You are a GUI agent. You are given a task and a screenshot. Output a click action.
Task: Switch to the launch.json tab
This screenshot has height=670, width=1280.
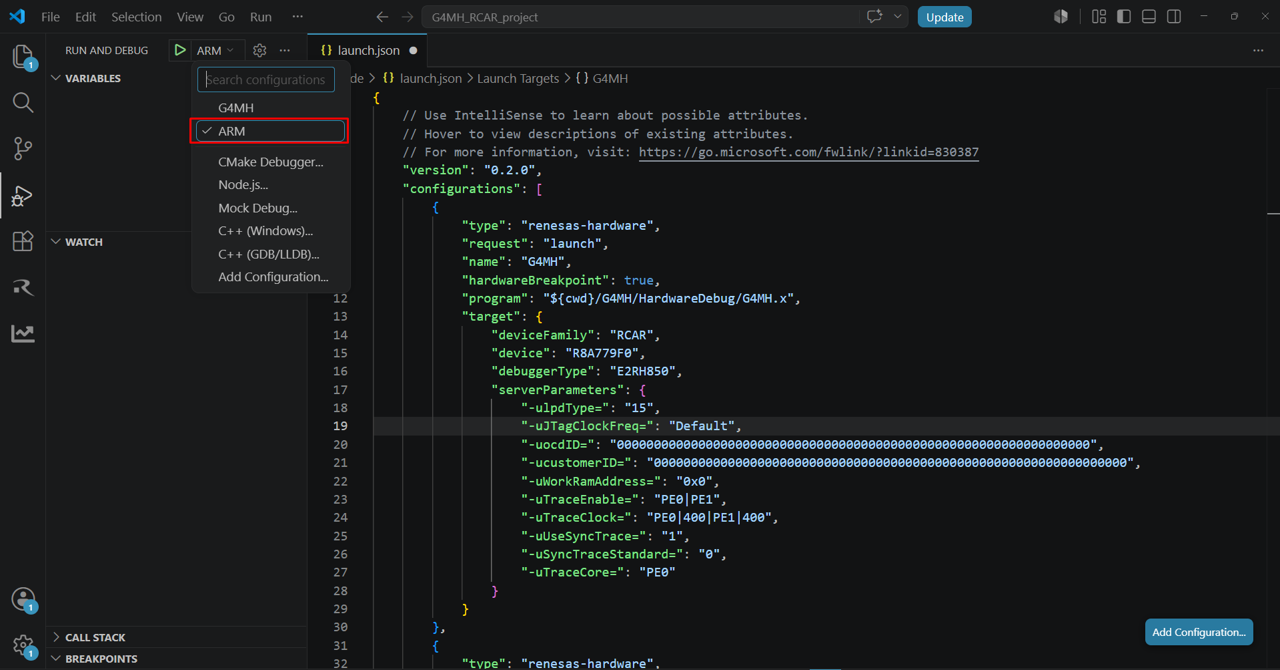[x=366, y=50]
